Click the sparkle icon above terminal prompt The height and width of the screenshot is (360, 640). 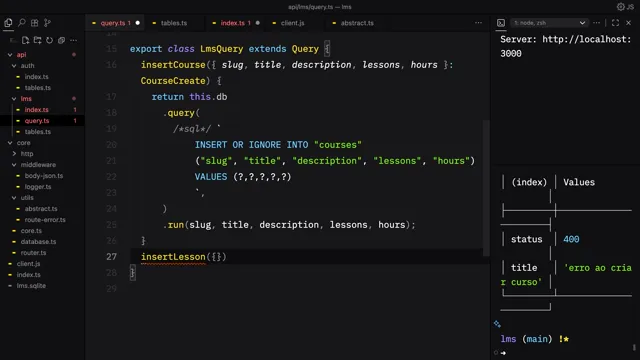497,324
